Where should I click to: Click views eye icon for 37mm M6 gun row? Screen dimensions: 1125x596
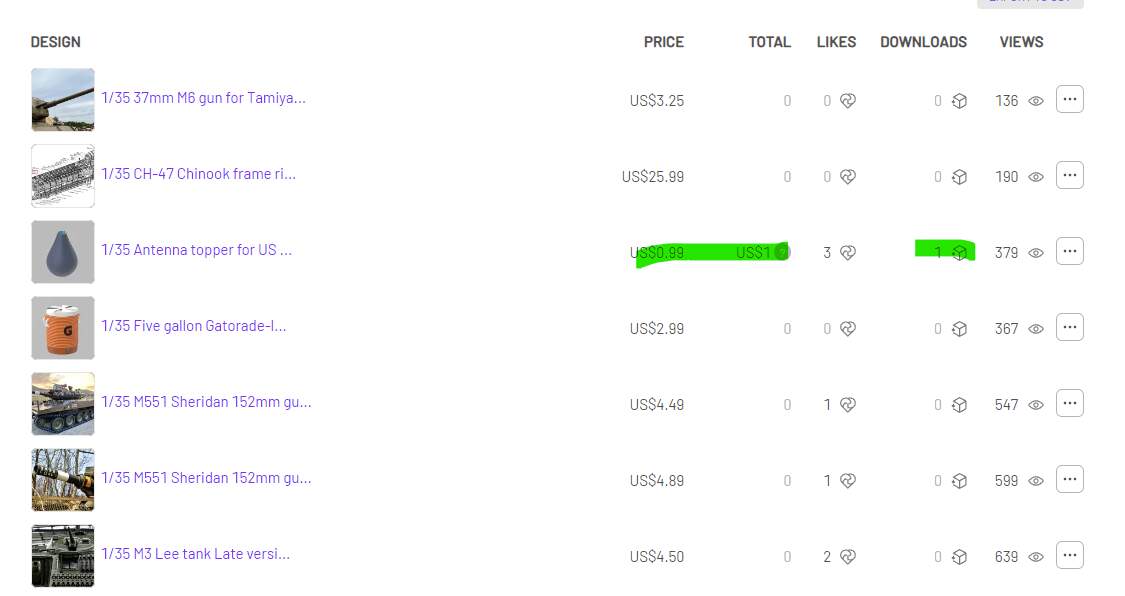[x=1036, y=101]
